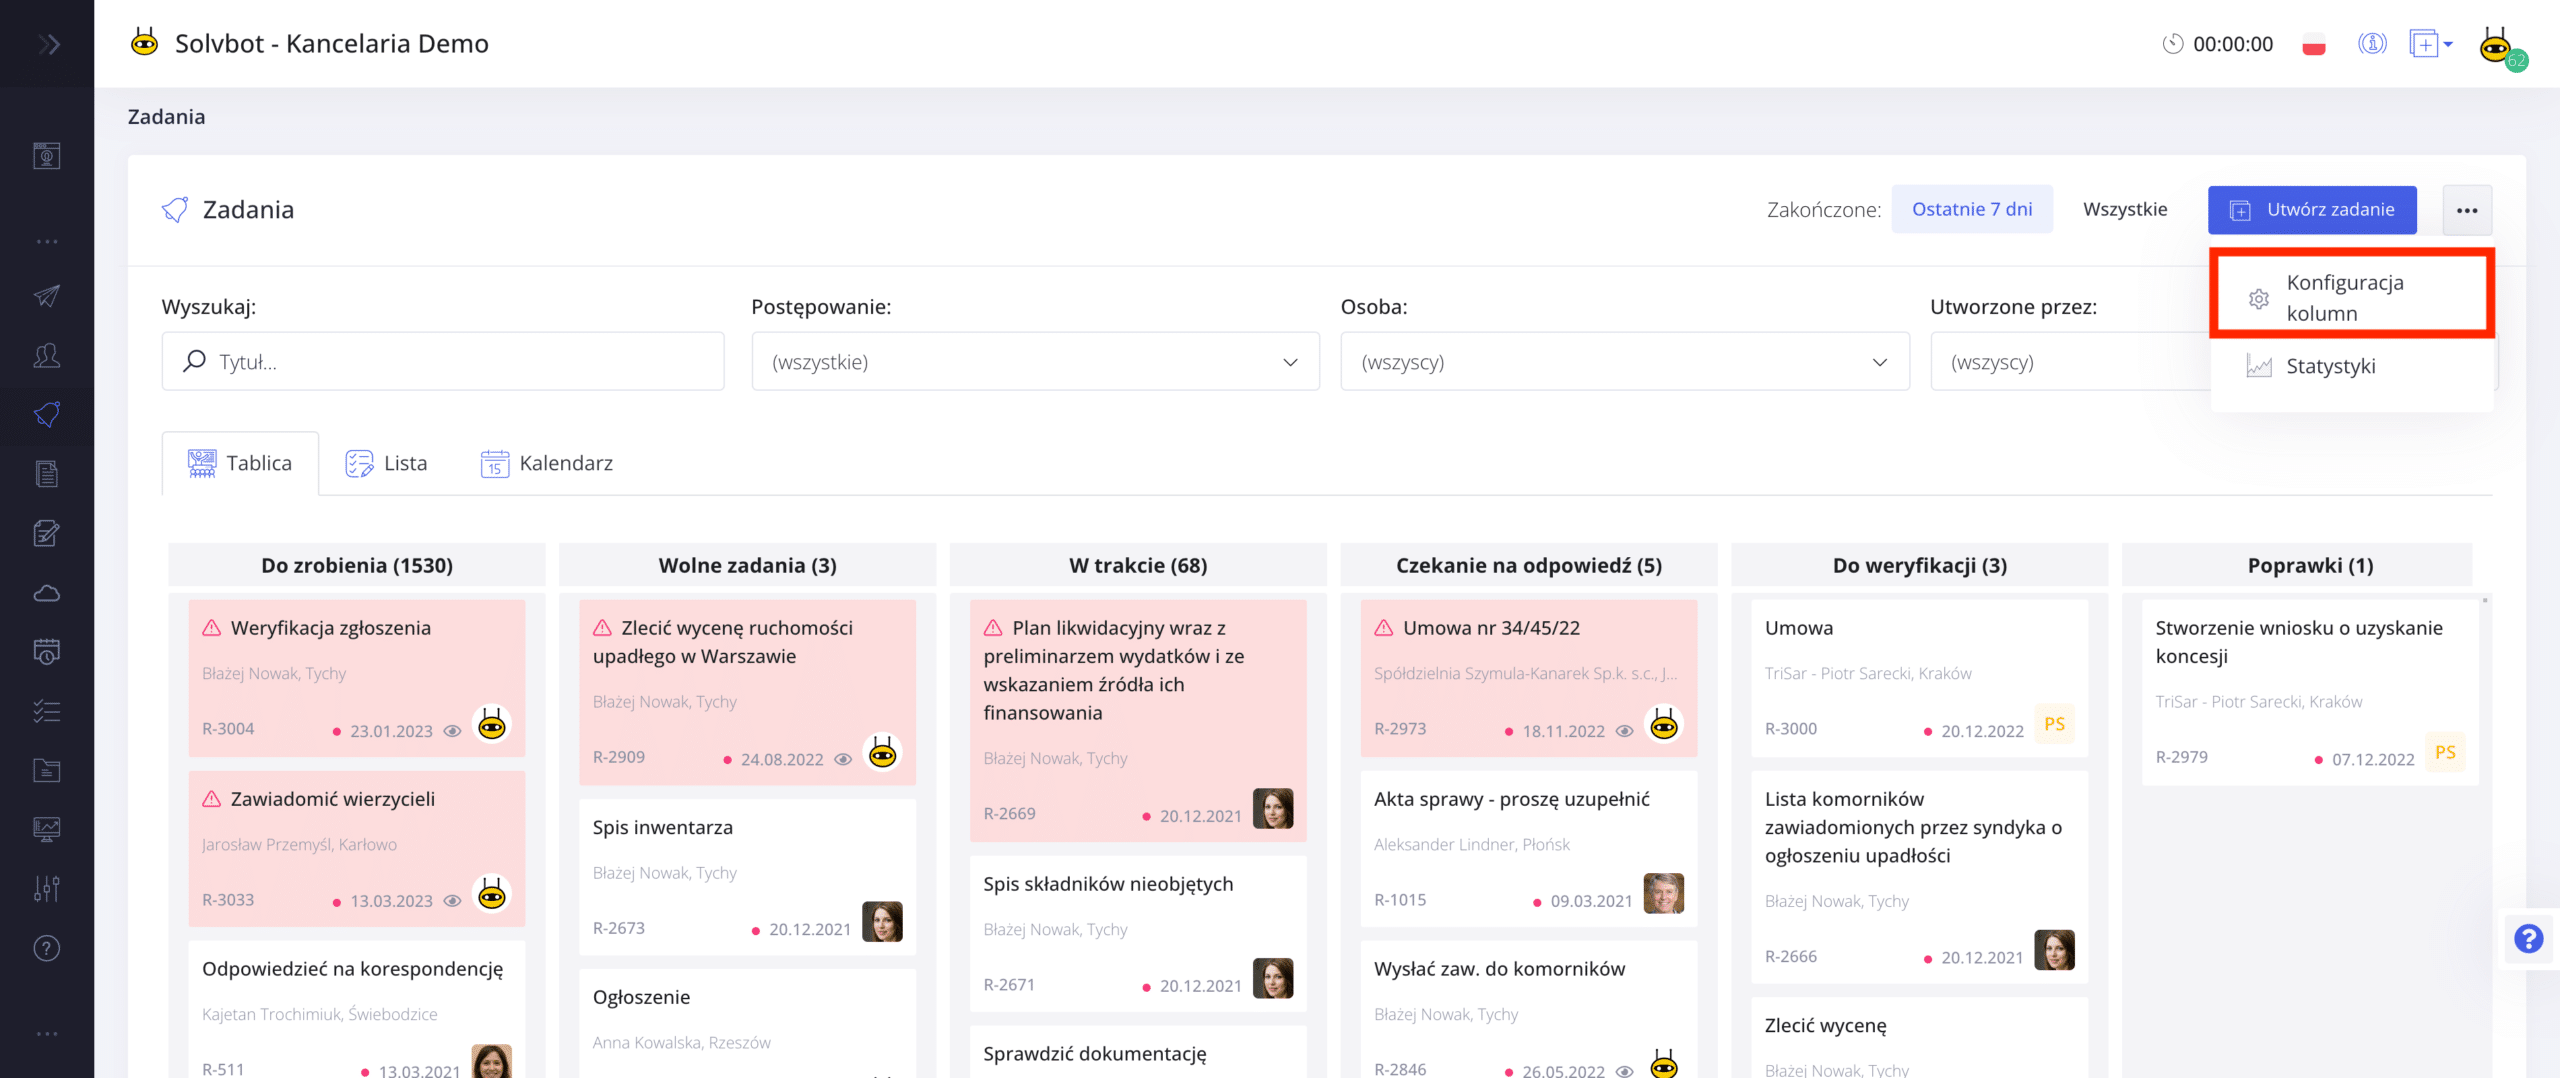Toggle eye icon on task R-3004
Viewport: 2560px width, 1078px height.
(x=452, y=731)
